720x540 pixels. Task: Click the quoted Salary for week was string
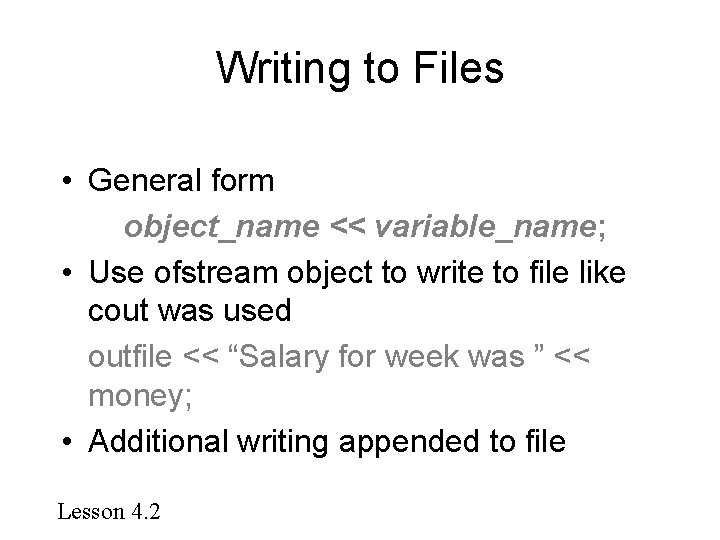[385, 356]
